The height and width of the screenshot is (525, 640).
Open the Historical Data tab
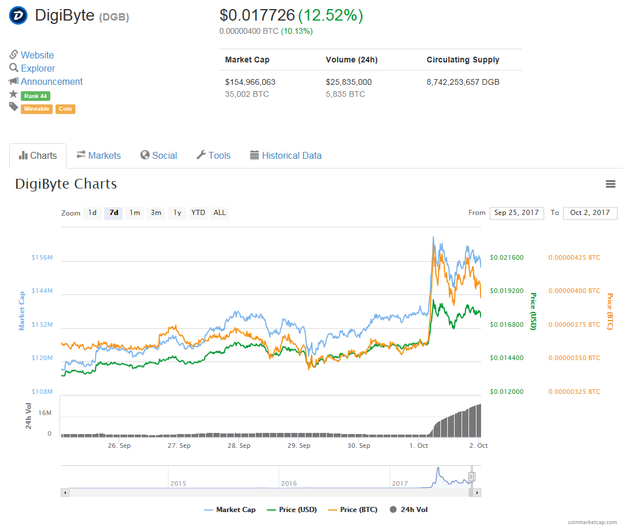point(286,156)
